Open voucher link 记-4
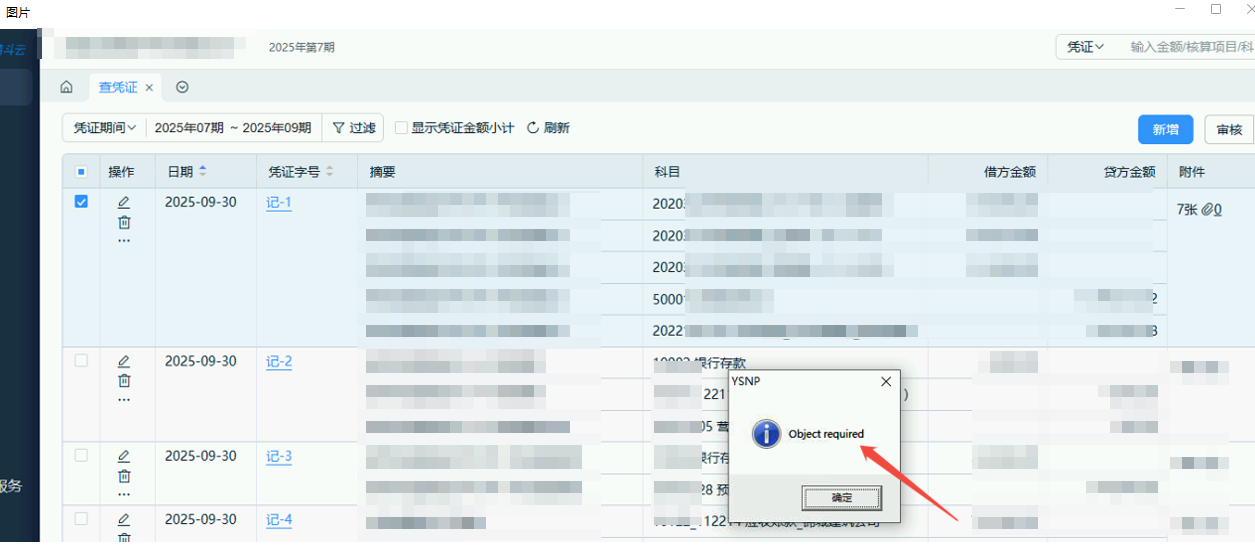The image size is (1255, 545). [279, 519]
